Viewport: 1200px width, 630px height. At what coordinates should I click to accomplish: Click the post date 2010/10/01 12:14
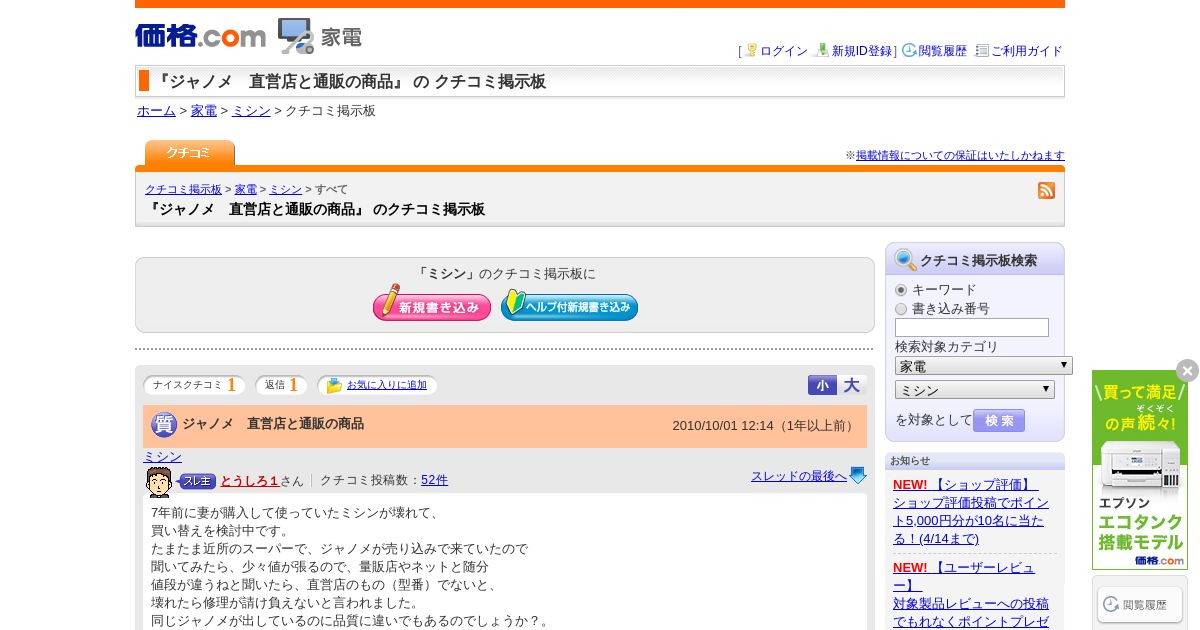[x=723, y=425]
